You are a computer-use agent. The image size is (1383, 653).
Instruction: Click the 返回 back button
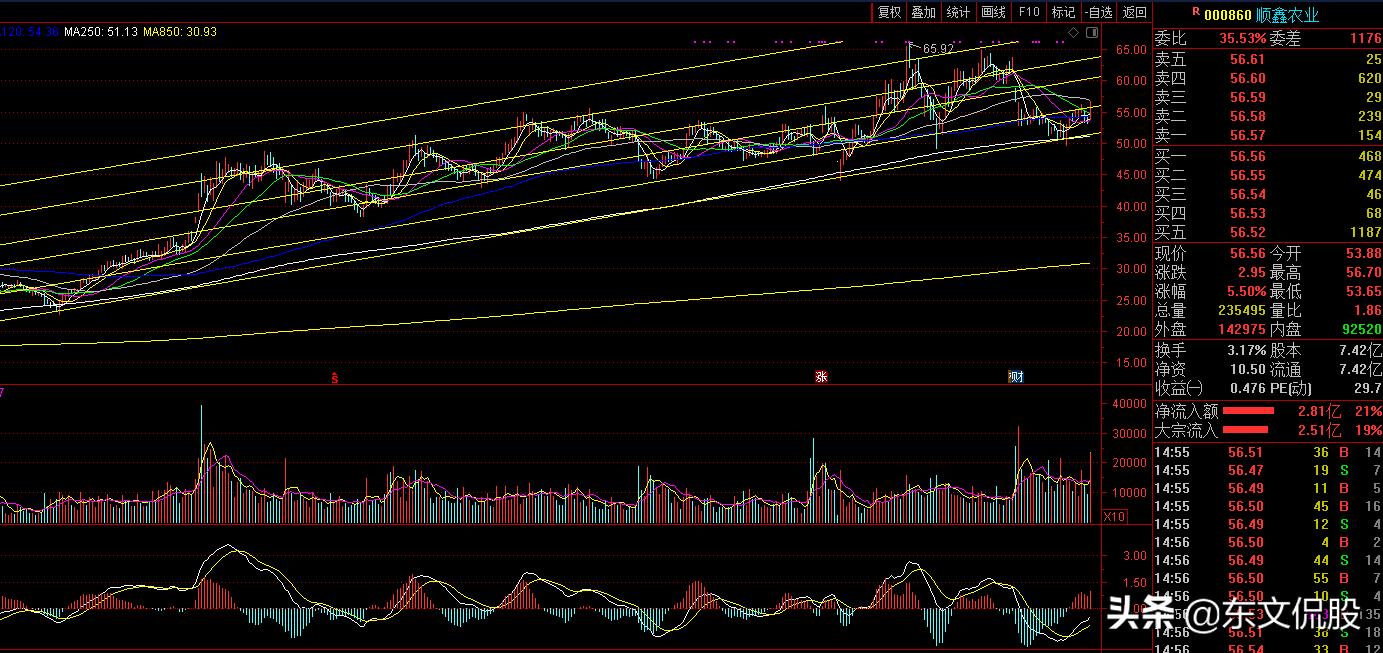tap(1135, 12)
